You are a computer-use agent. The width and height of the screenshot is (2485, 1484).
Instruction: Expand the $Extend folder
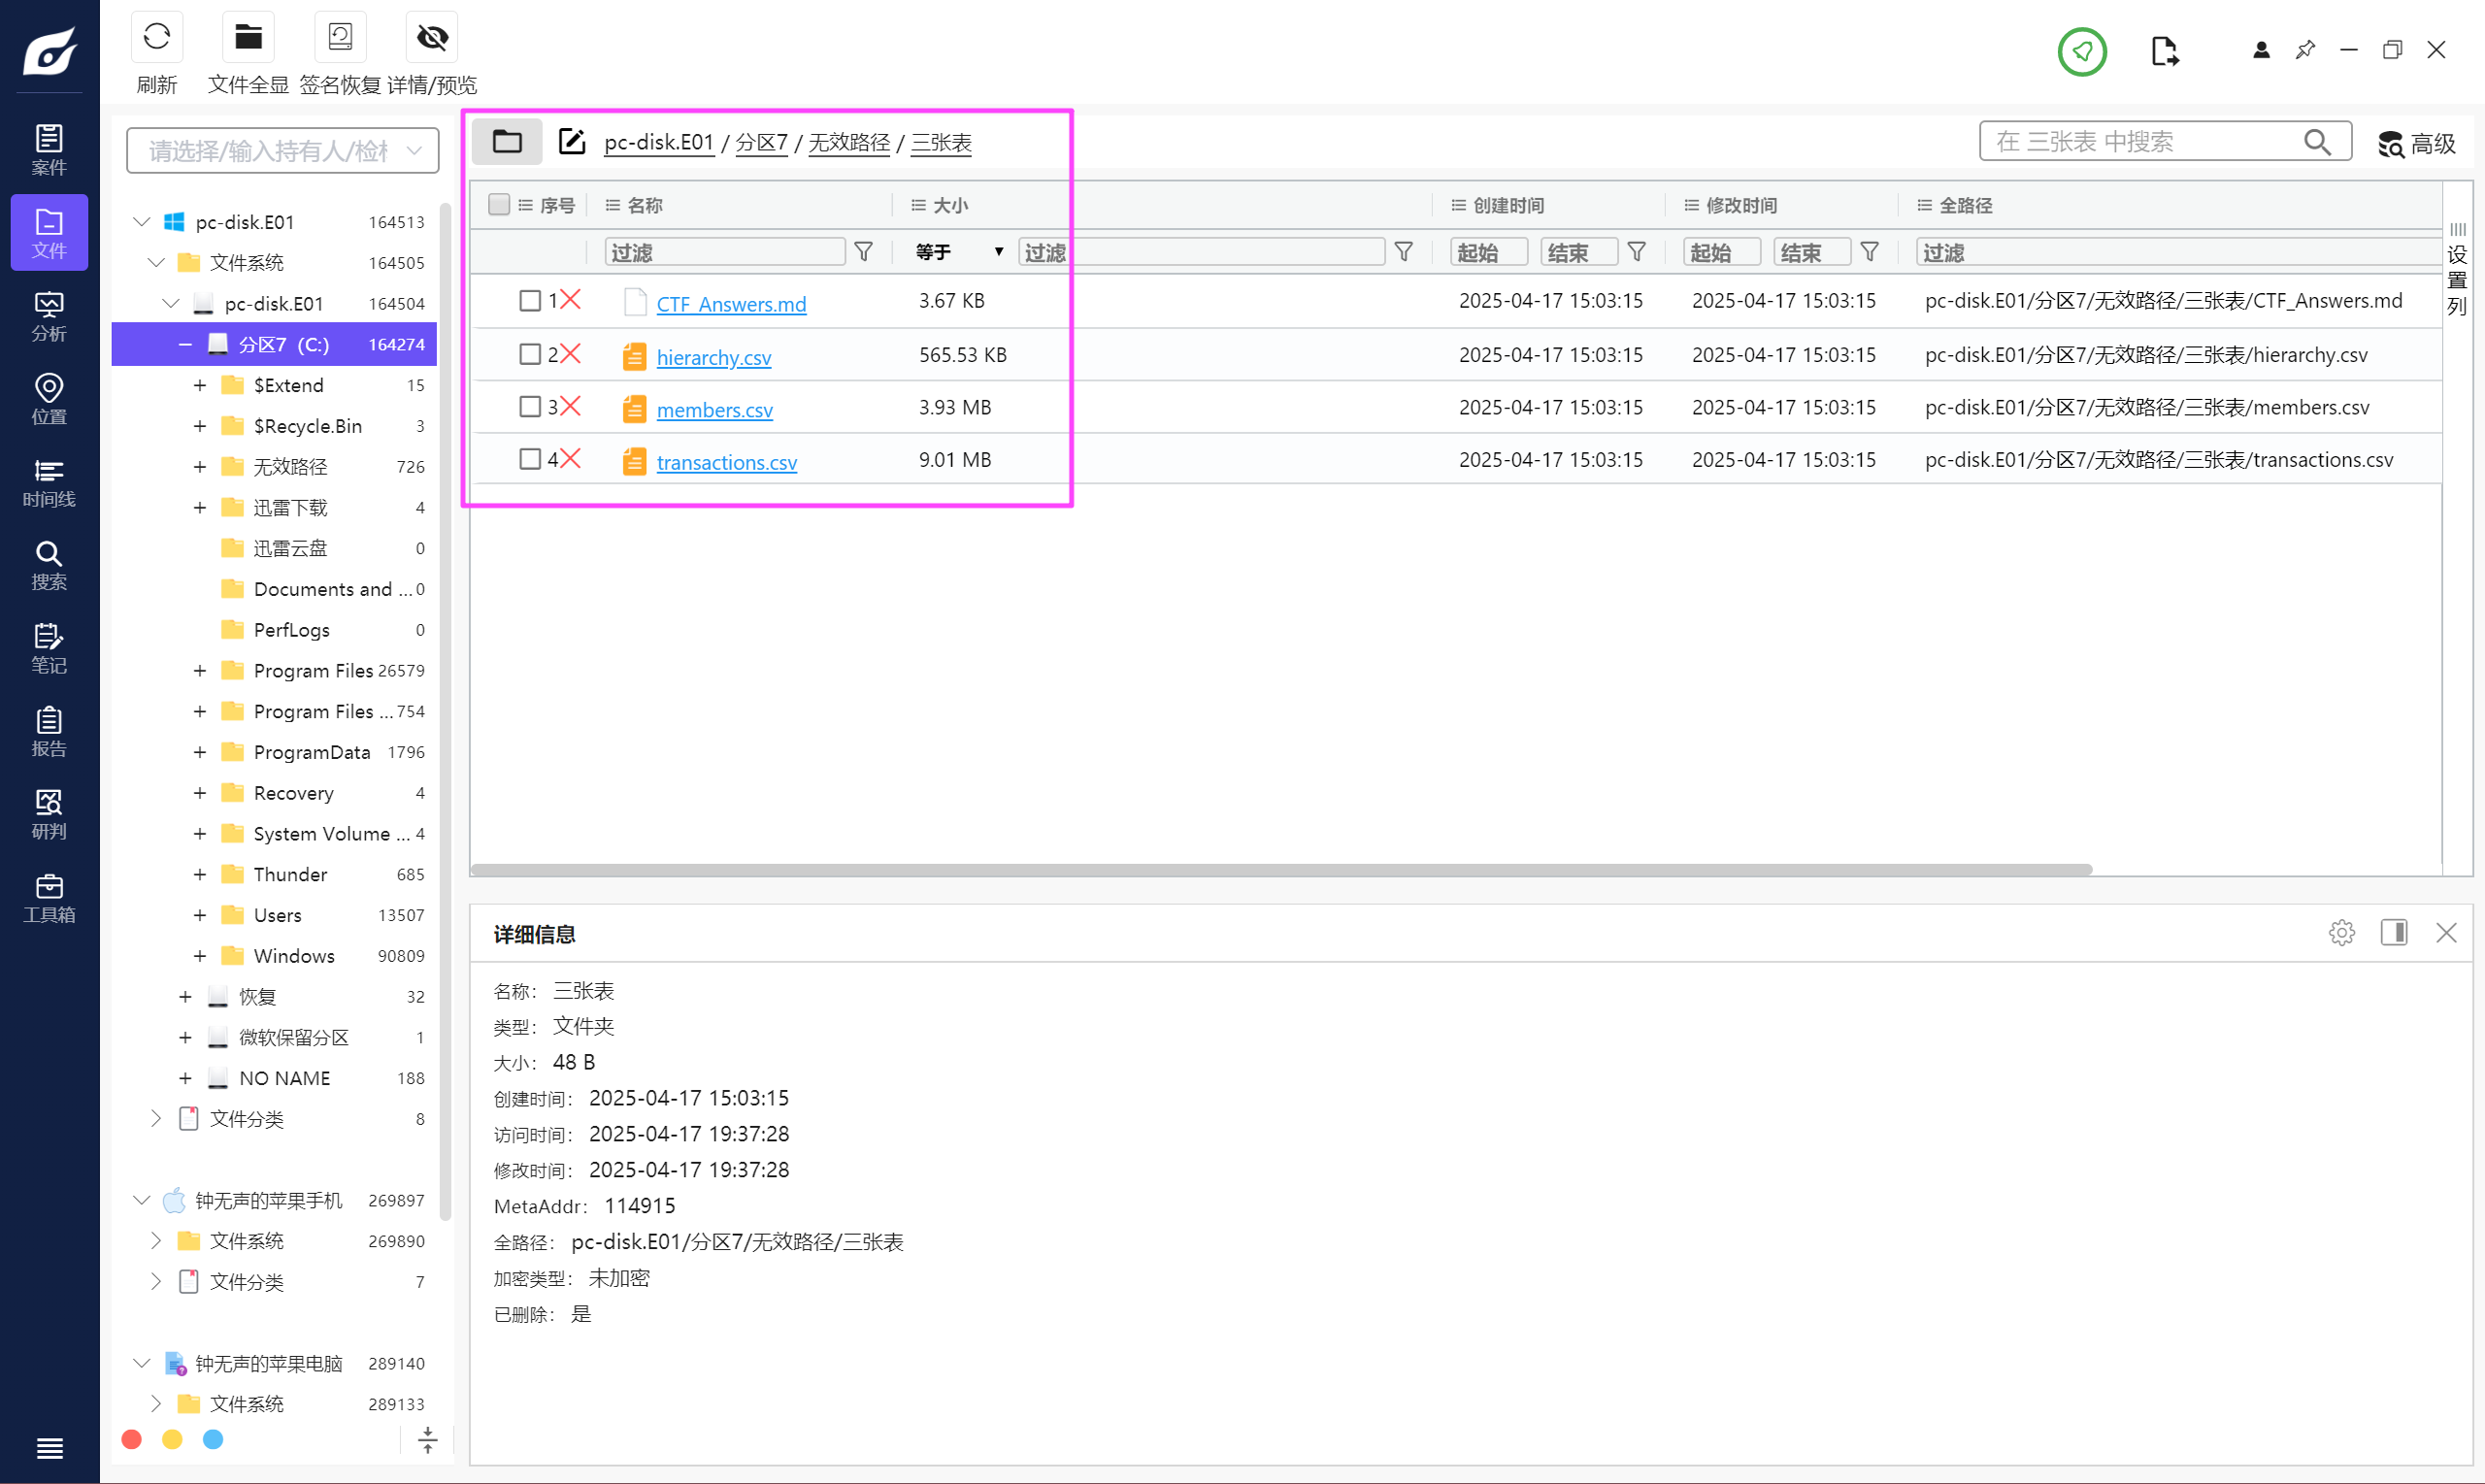click(199, 386)
